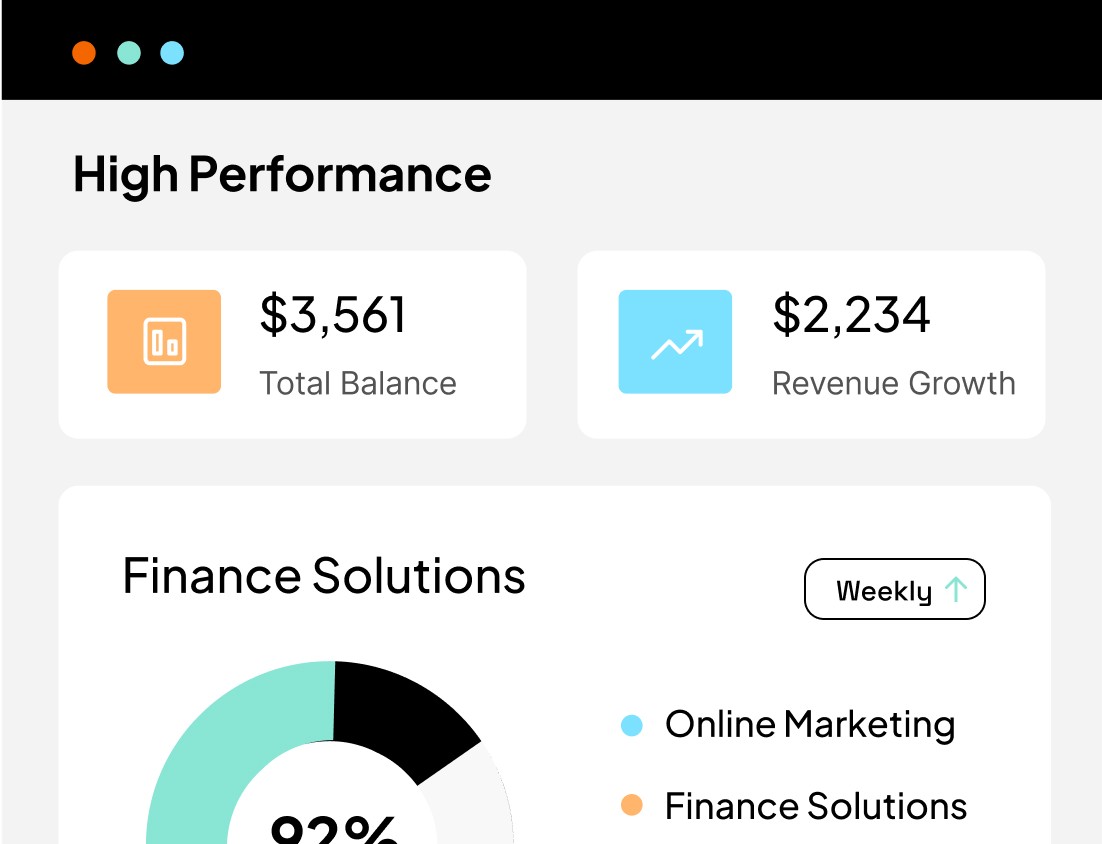This screenshot has height=844, width=1102.
Task: Open the Revenue Growth card
Action: pos(811,344)
